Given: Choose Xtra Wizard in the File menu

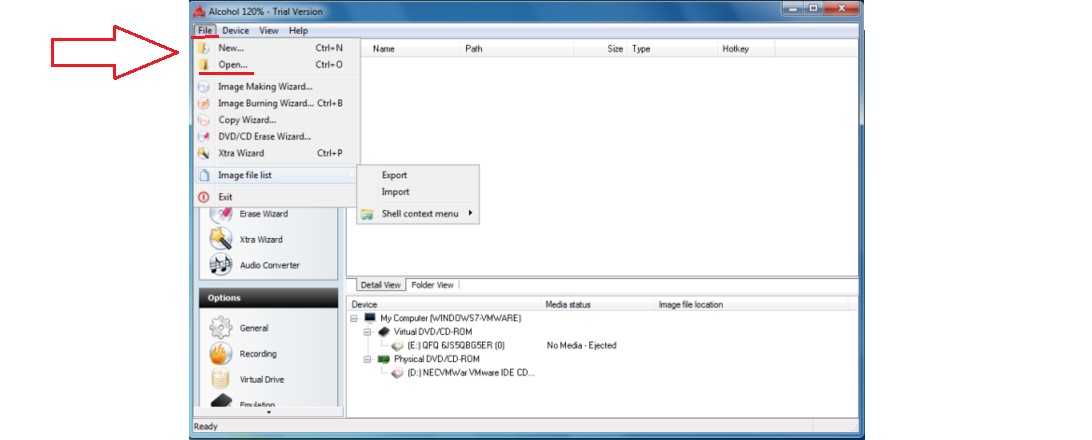Looking at the screenshot, I should tap(276, 153).
